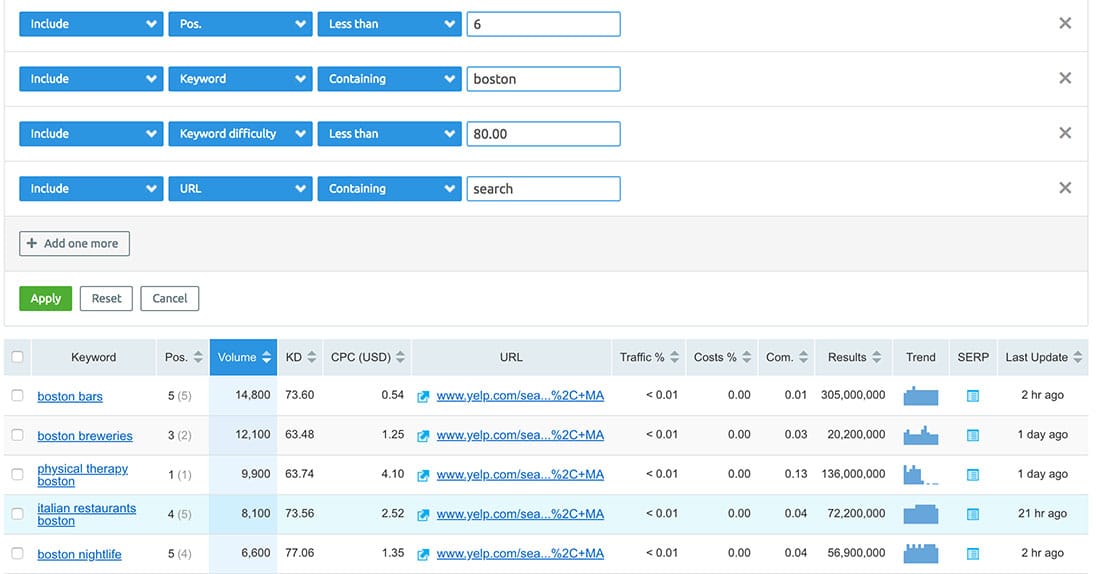This screenshot has height=574, width=1100.
Task: Click trend chart for boston nightlife
Action: [920, 553]
